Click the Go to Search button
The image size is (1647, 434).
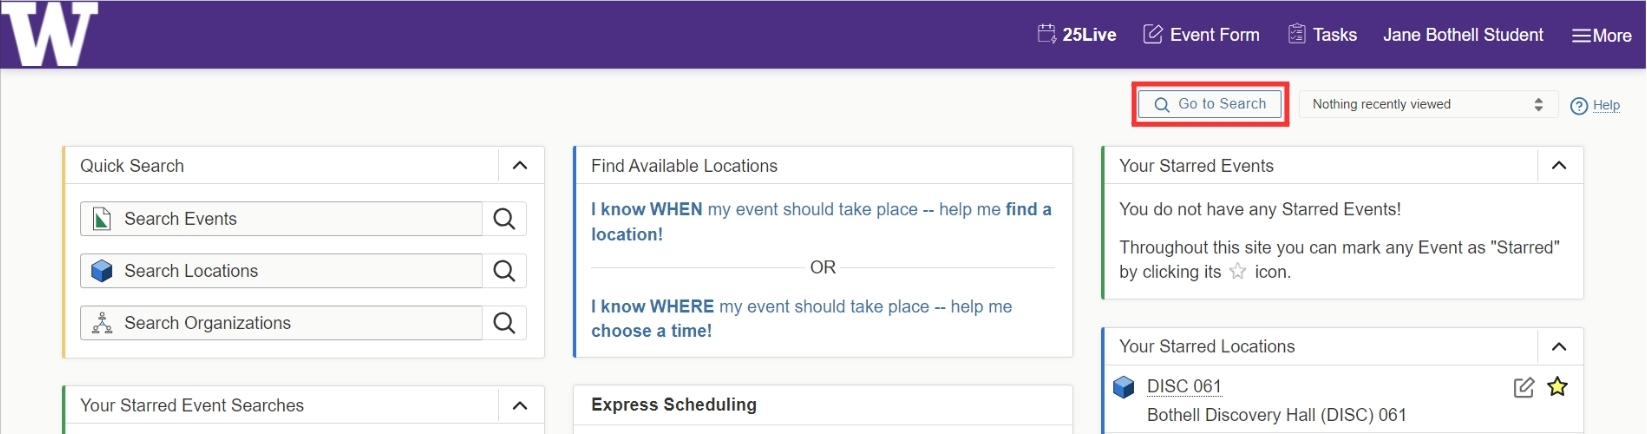point(1210,104)
